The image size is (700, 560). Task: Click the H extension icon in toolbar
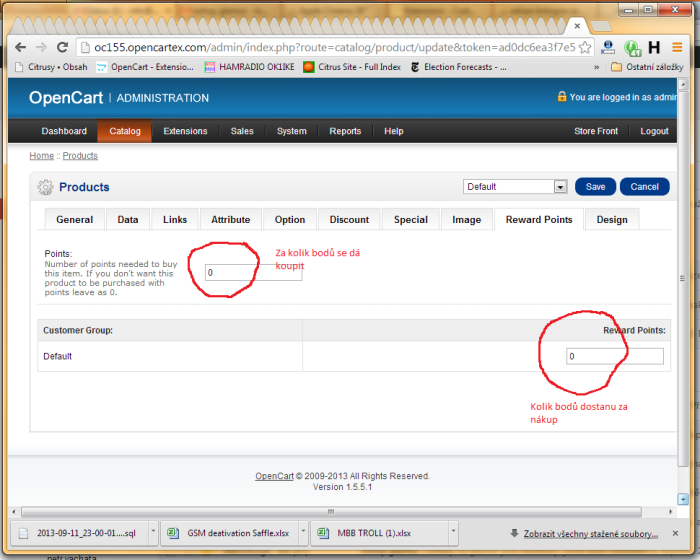click(x=654, y=47)
